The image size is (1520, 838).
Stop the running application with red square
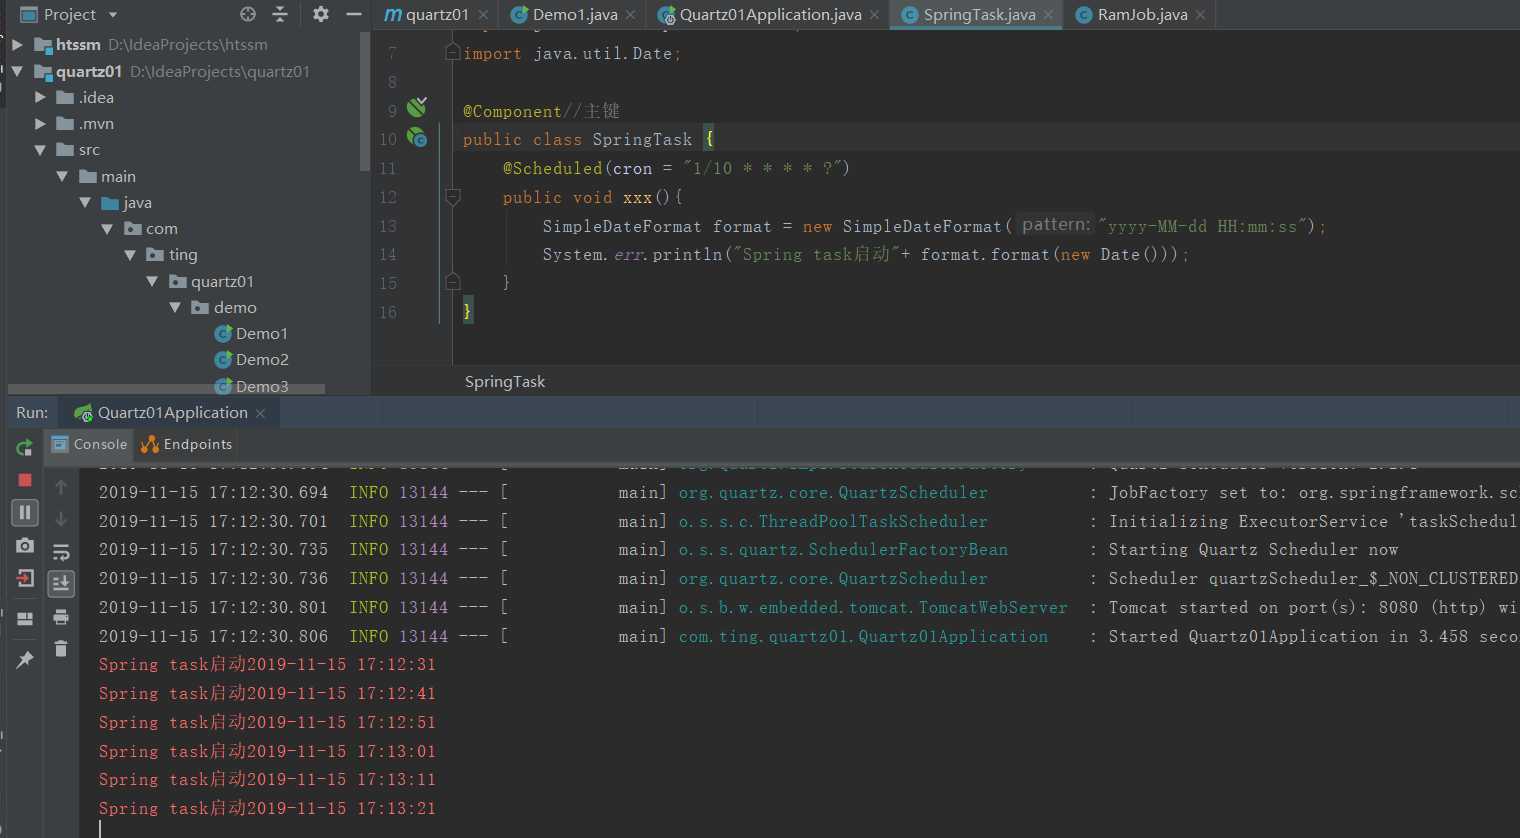[x=25, y=480]
